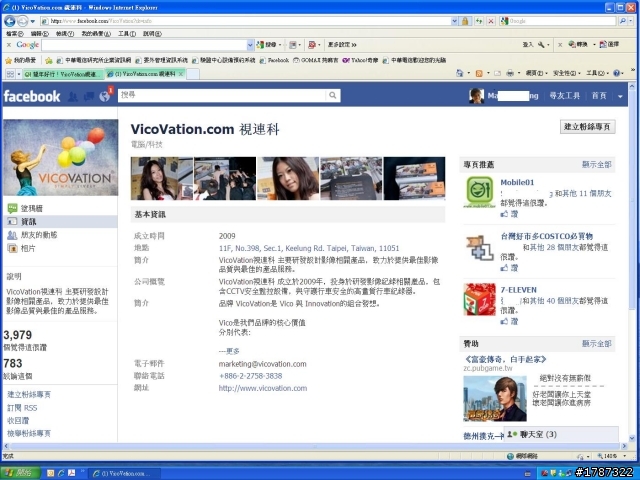Expand the Google toolbar search box dropdown
Image resolution: width=640 pixels, height=480 pixels.
pyautogui.click(x=250, y=45)
